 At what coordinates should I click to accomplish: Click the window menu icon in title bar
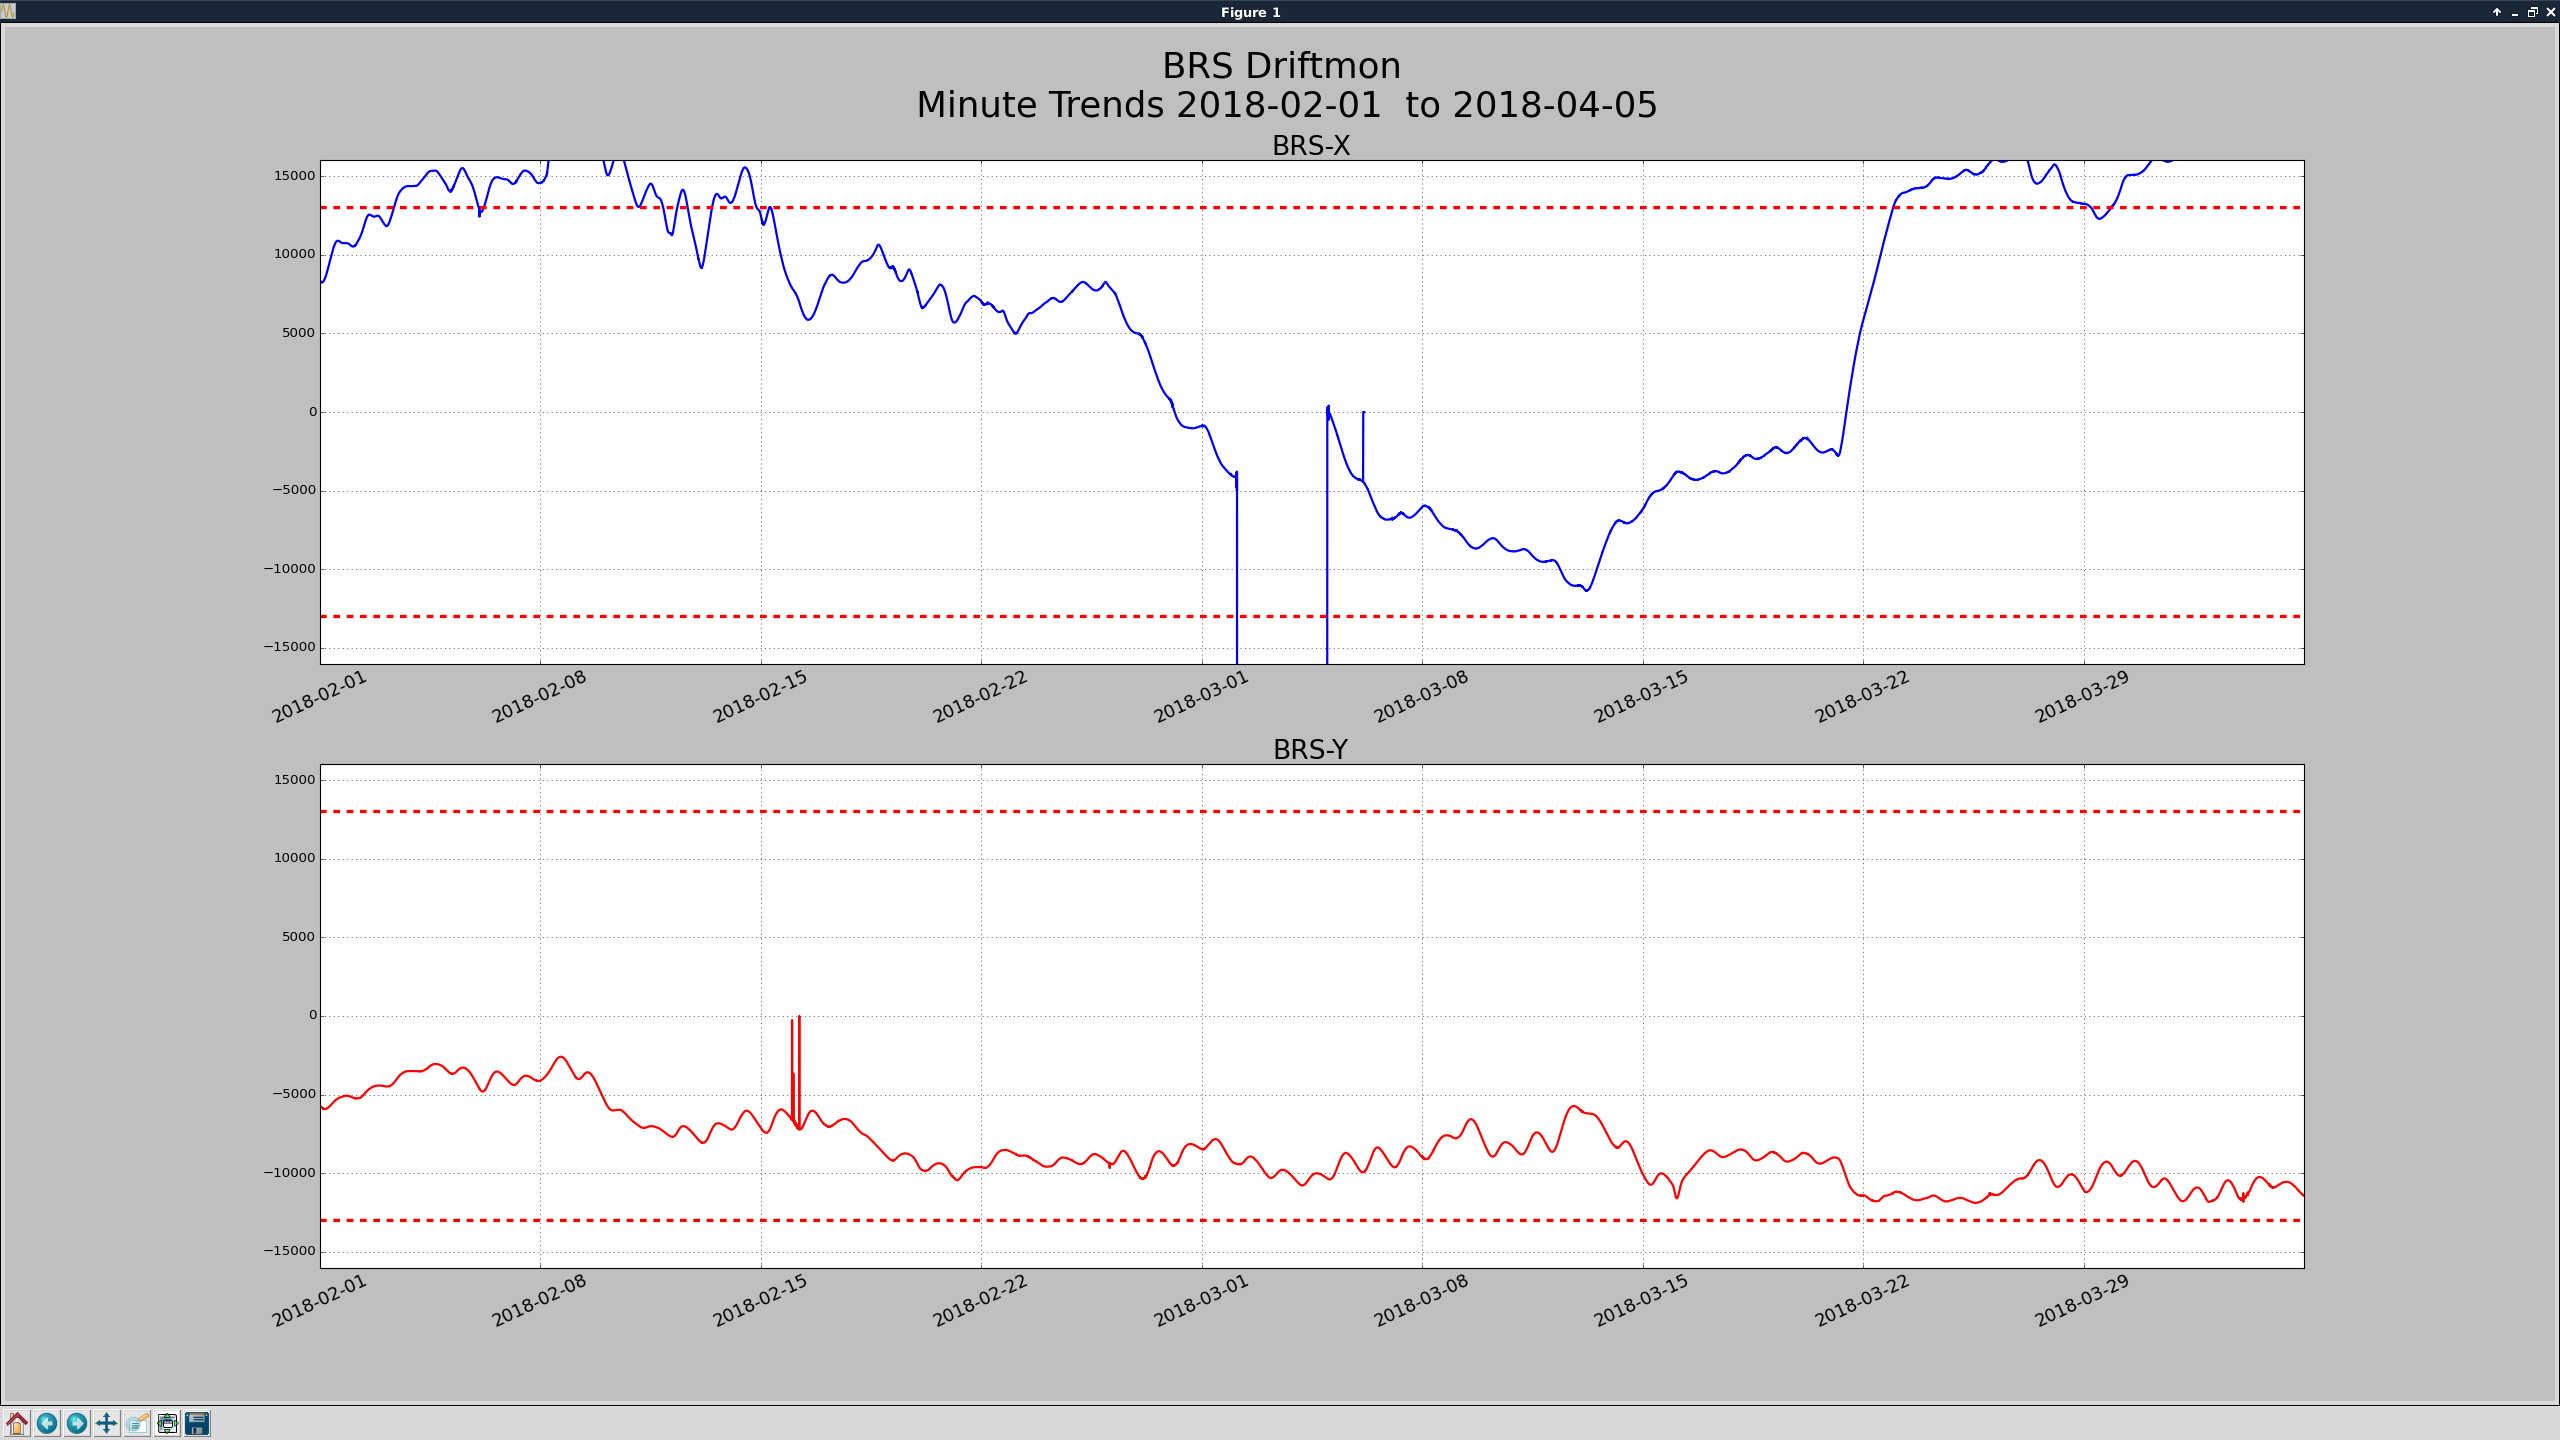pos(9,12)
